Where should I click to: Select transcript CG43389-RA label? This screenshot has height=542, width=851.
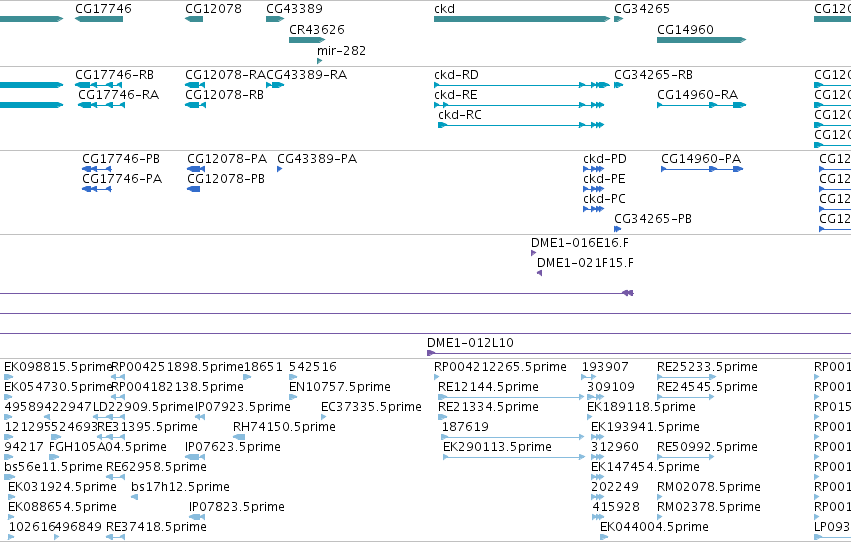[307, 74]
